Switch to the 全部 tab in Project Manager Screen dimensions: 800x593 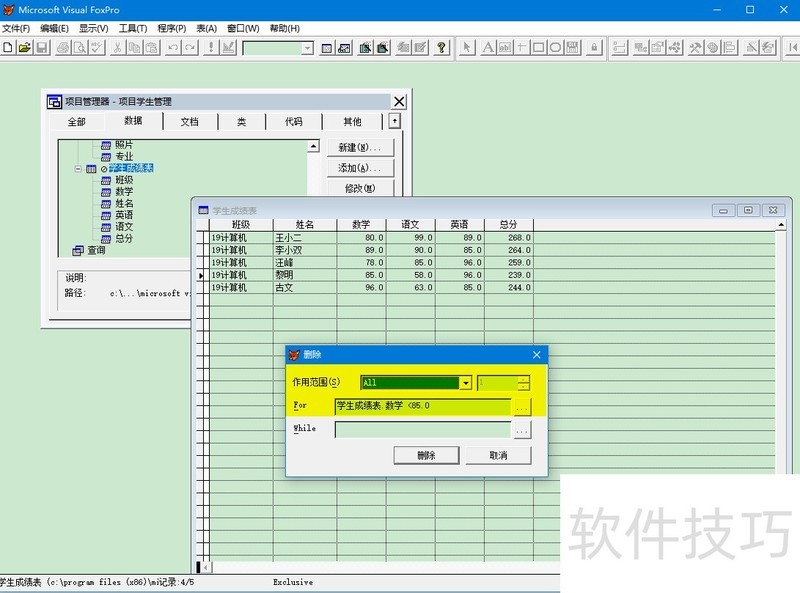[77, 121]
